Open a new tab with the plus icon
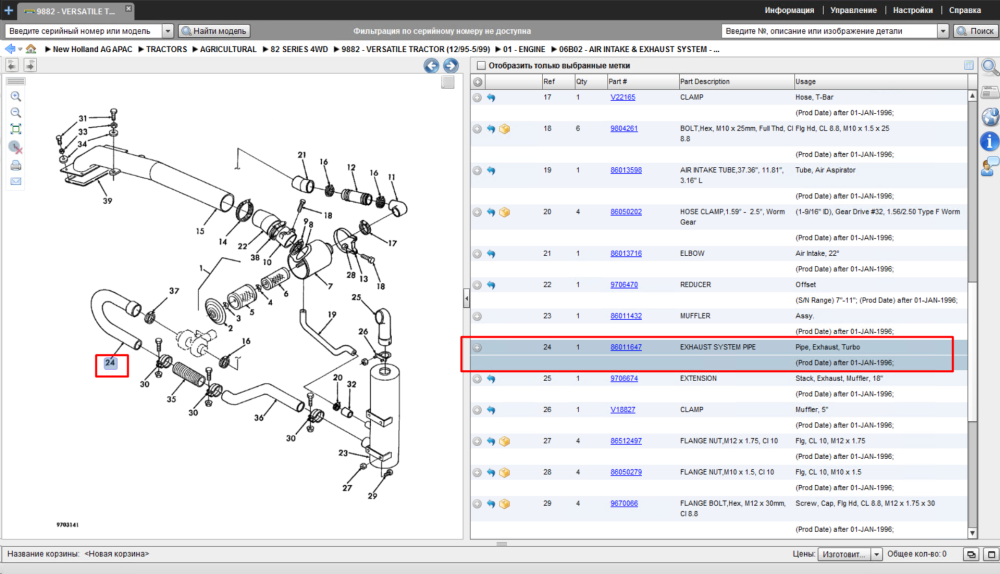Screen dimensions: 1000x574 (8, 10)
